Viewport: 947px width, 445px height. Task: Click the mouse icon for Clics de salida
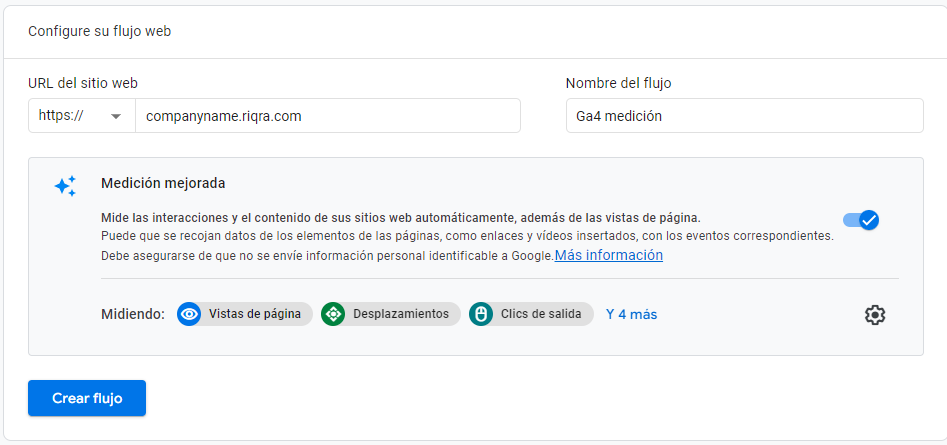point(481,314)
